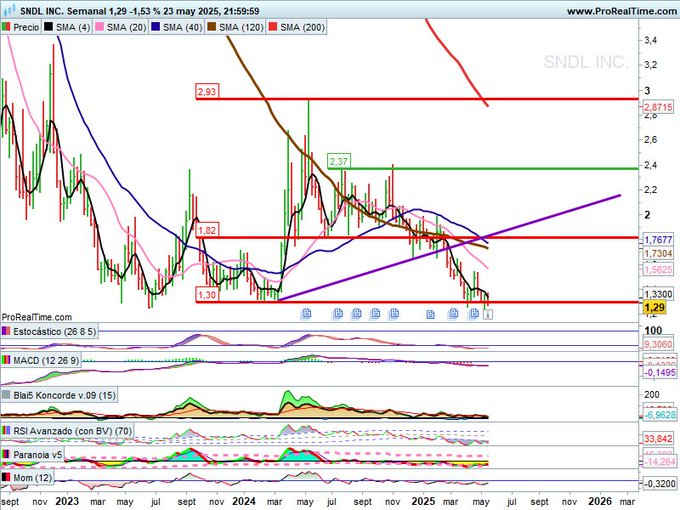Click the 2,93 resistance level label
The height and width of the screenshot is (510, 680).
click(206, 92)
